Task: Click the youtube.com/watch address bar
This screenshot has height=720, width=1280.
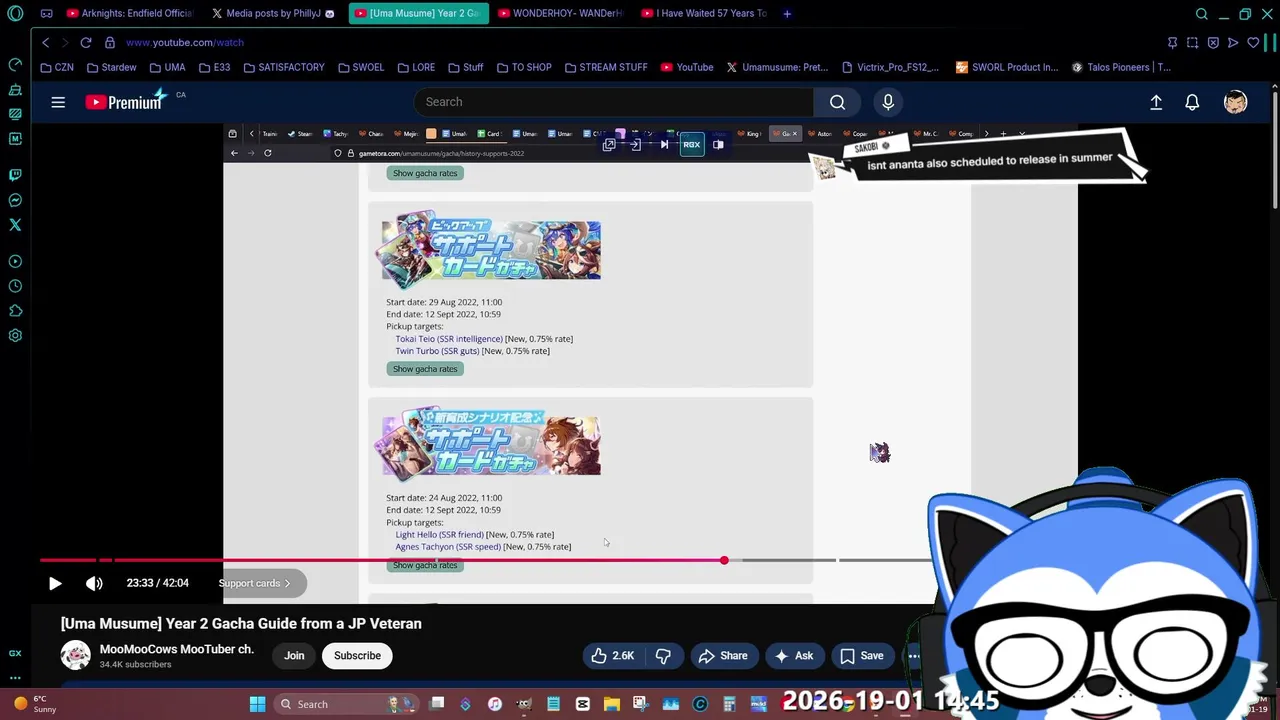Action: click(184, 42)
